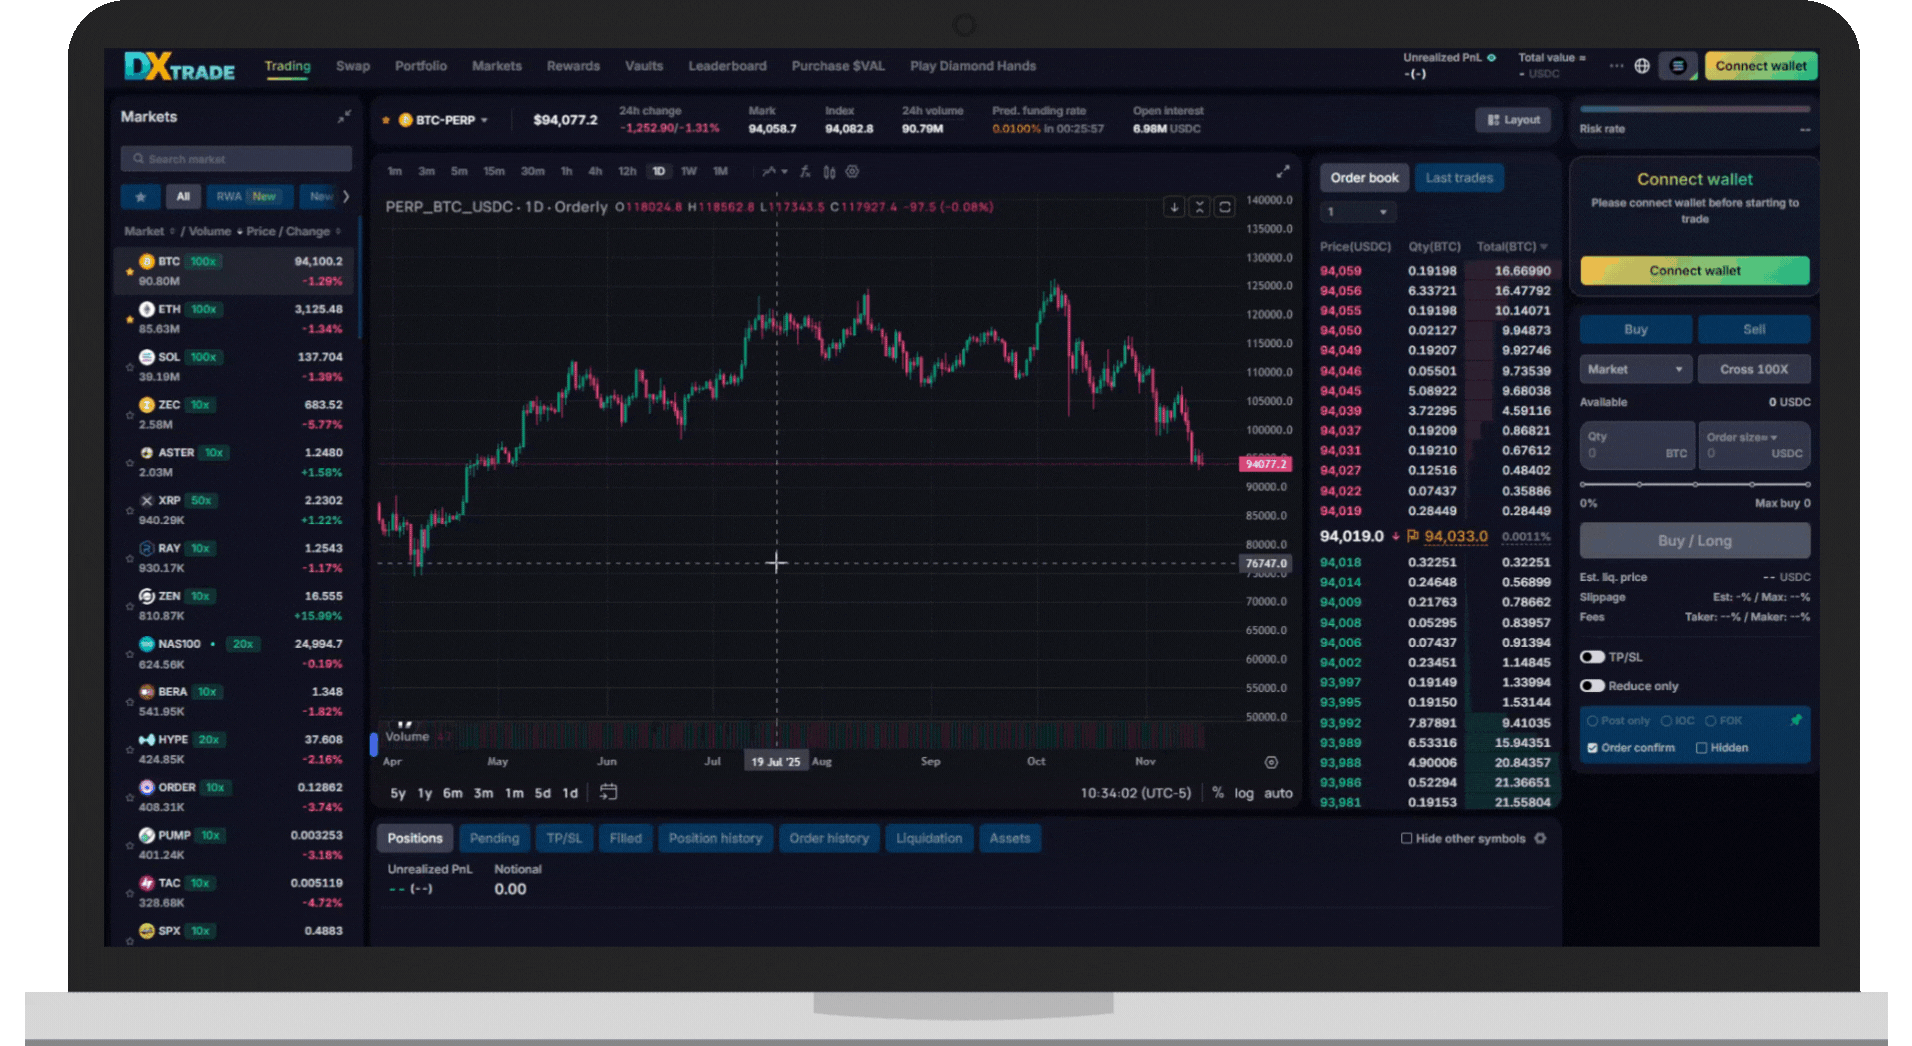Click the Connect wallet button

coord(1759,65)
